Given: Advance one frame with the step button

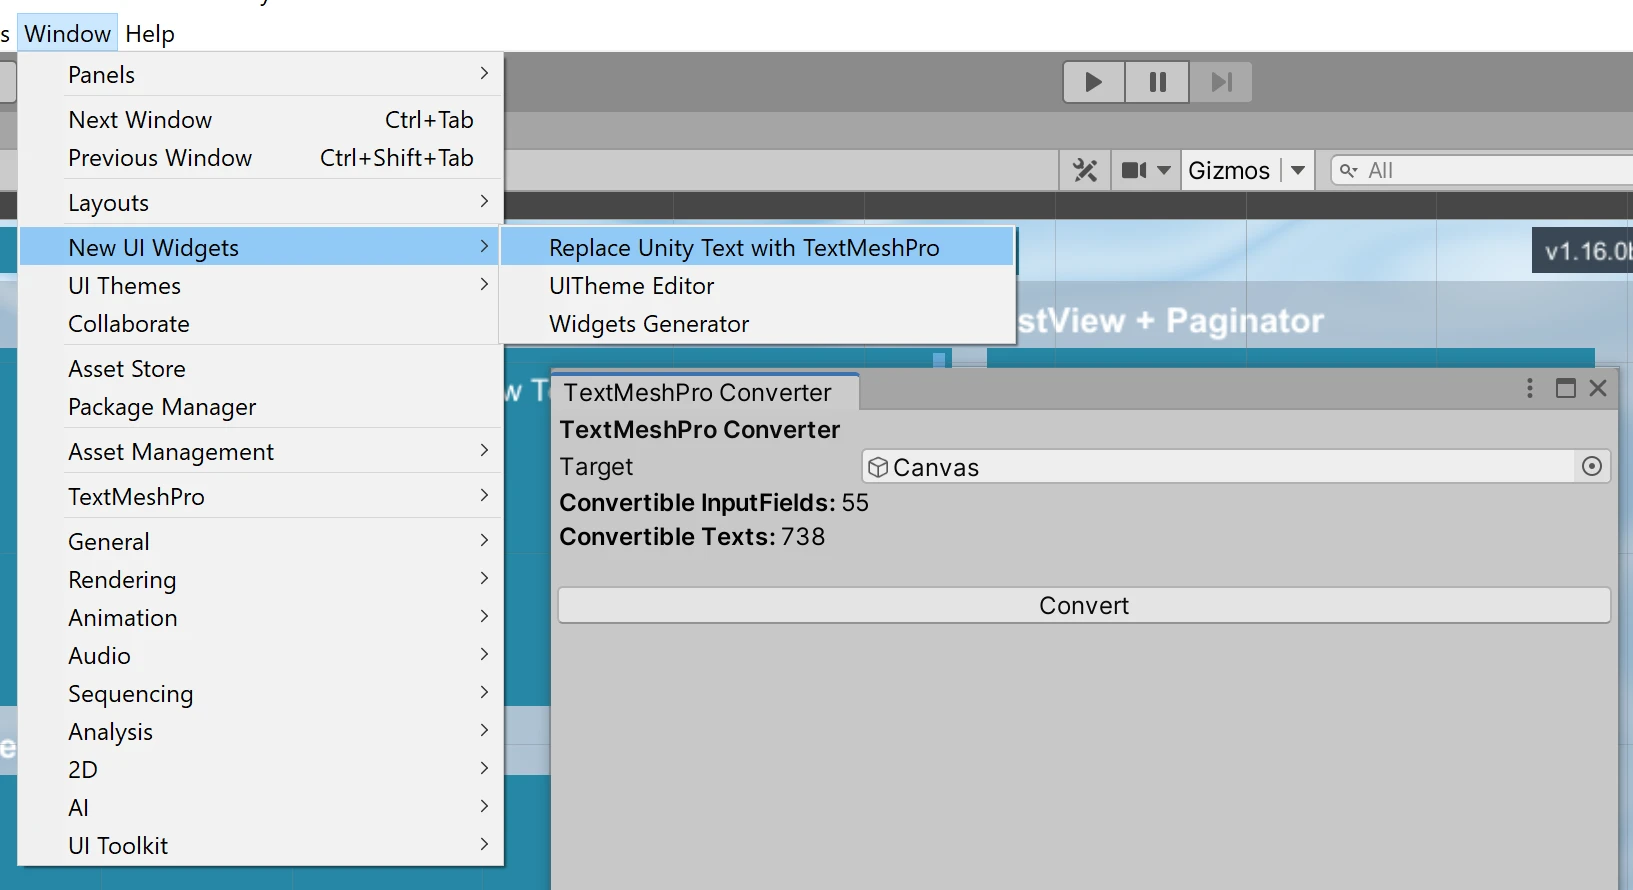Looking at the screenshot, I should coord(1220,82).
